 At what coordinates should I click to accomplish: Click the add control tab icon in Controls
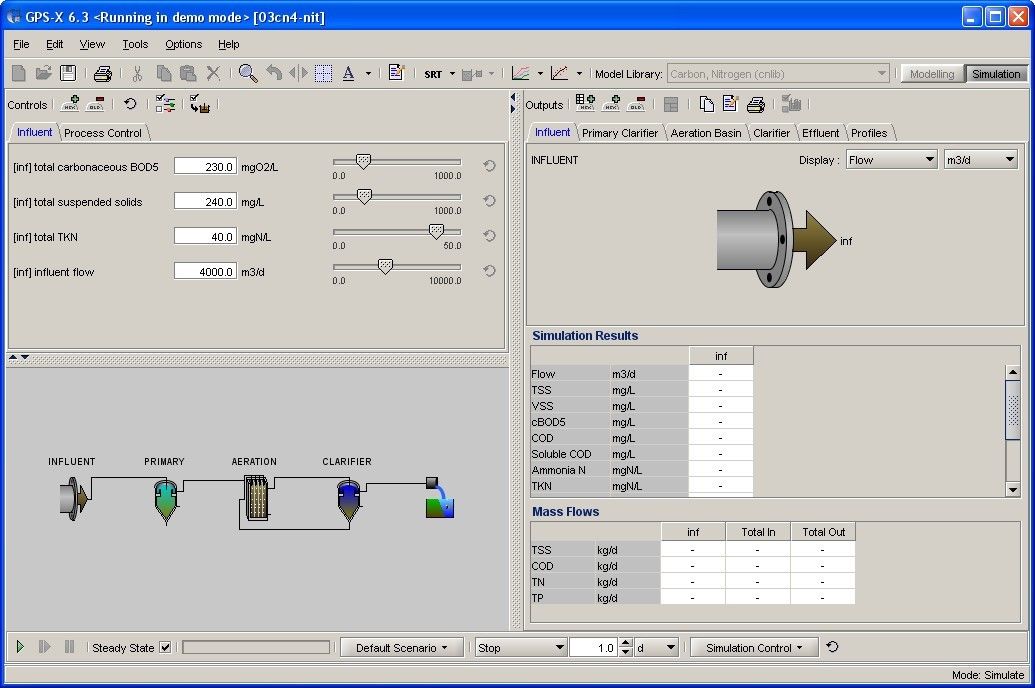[x=71, y=104]
